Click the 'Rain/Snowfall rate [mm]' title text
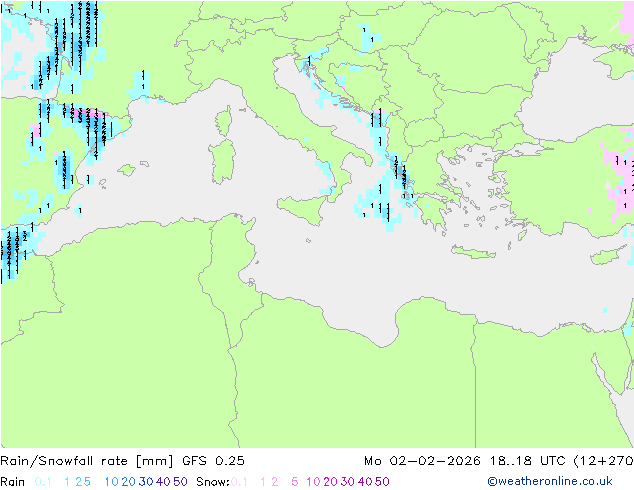 point(87,461)
